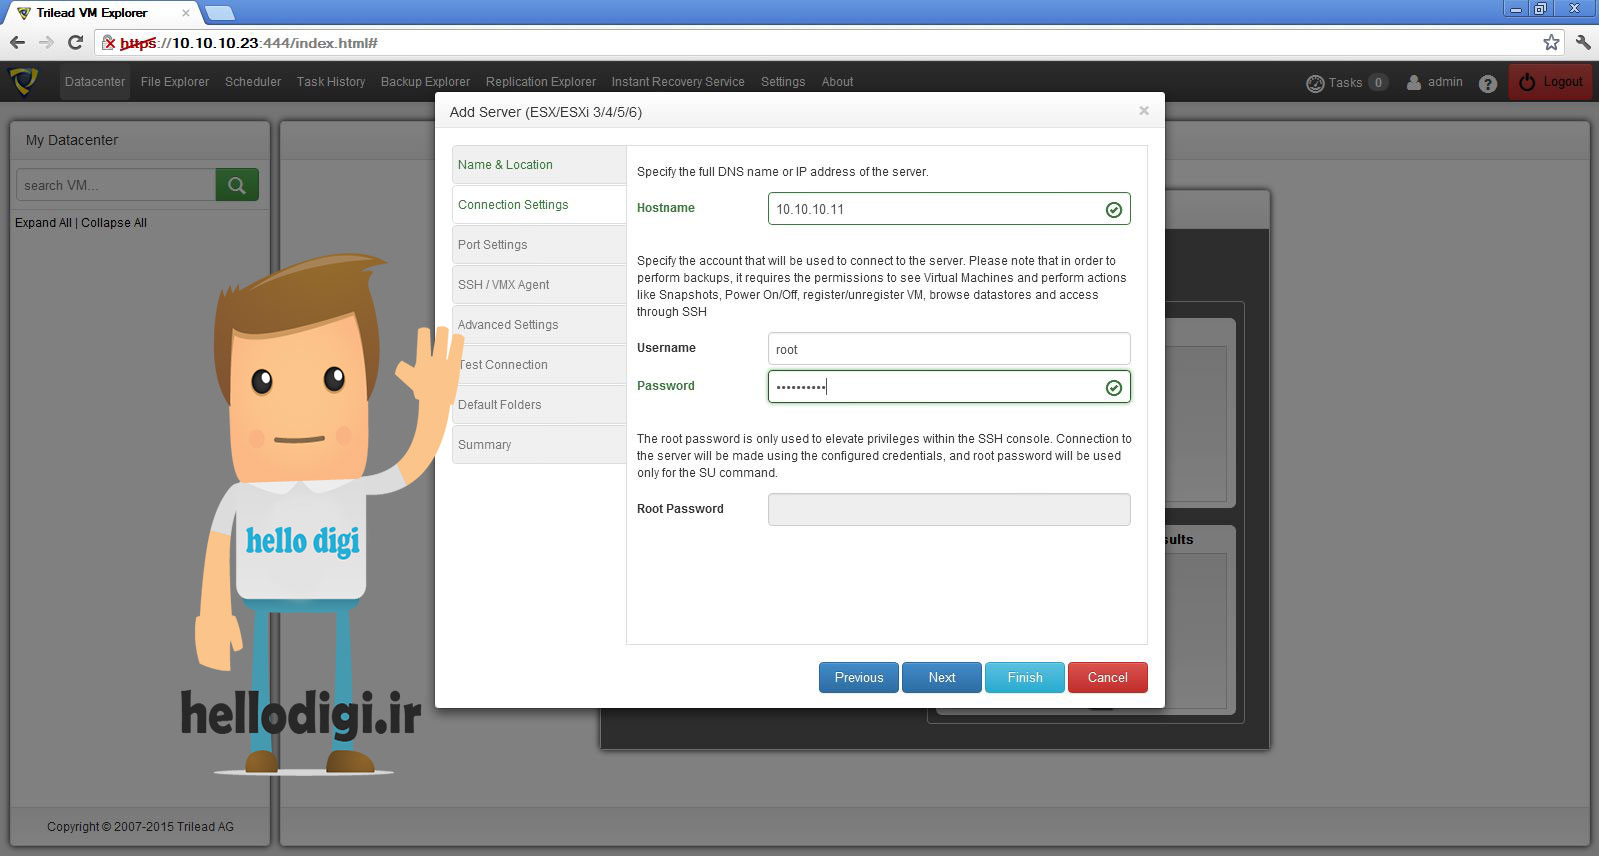Click the Hostname input field
Image resolution: width=1599 pixels, height=856 pixels.
click(x=949, y=209)
